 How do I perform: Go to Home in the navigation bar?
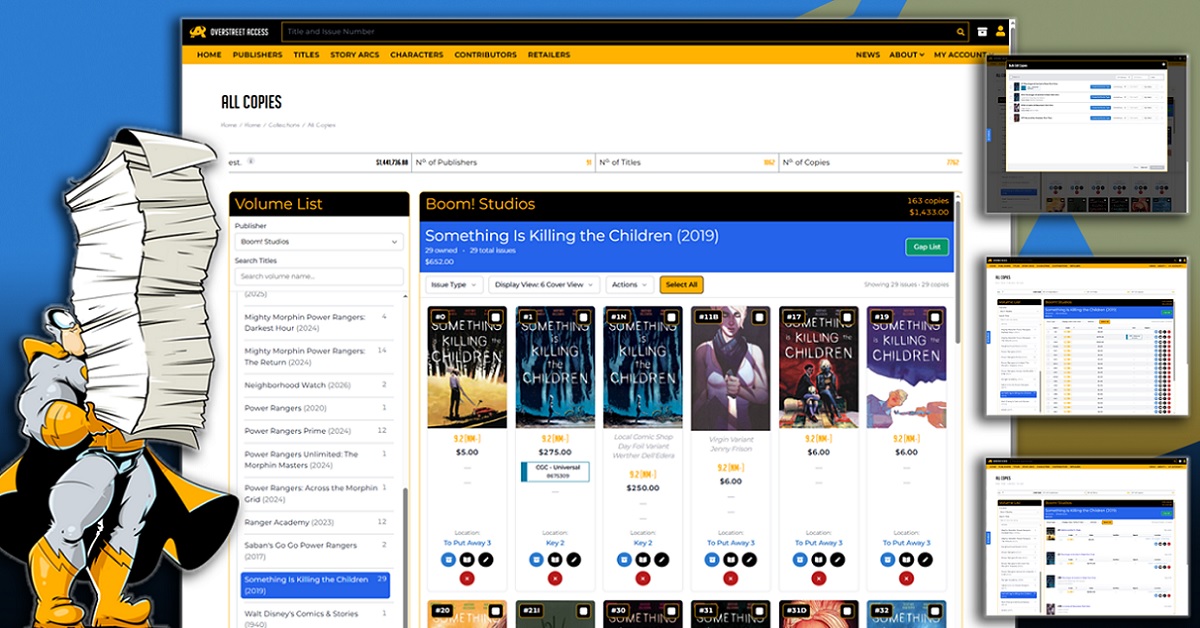click(209, 55)
